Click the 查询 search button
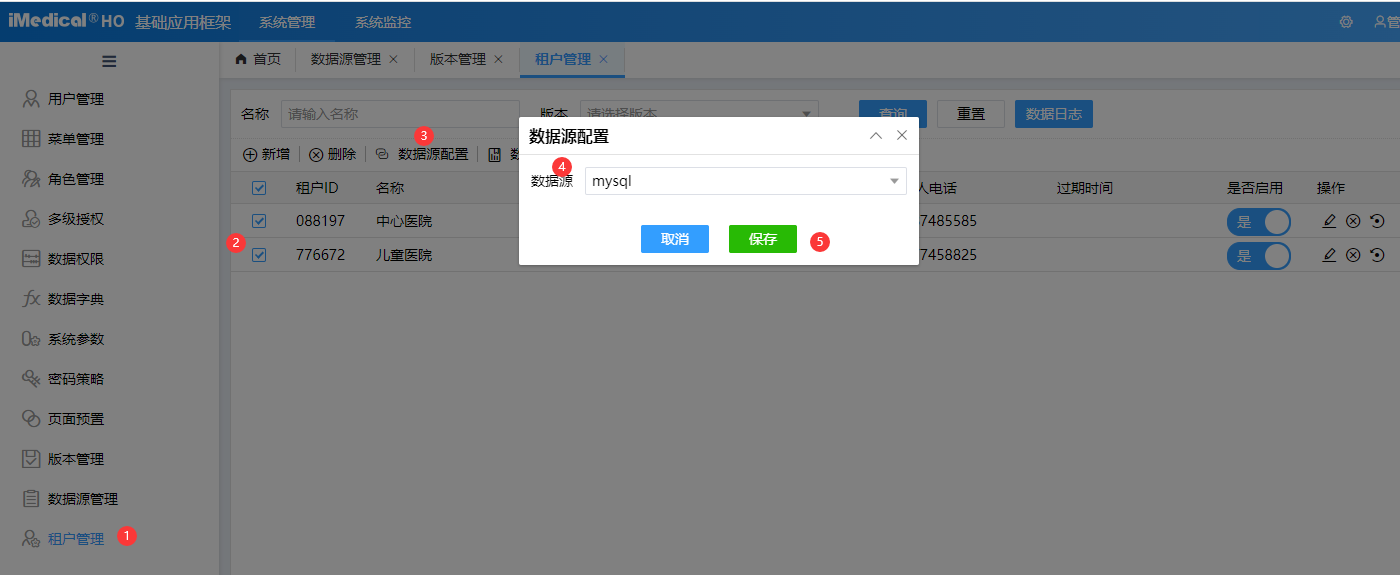The height and width of the screenshot is (575, 1400). click(893, 114)
